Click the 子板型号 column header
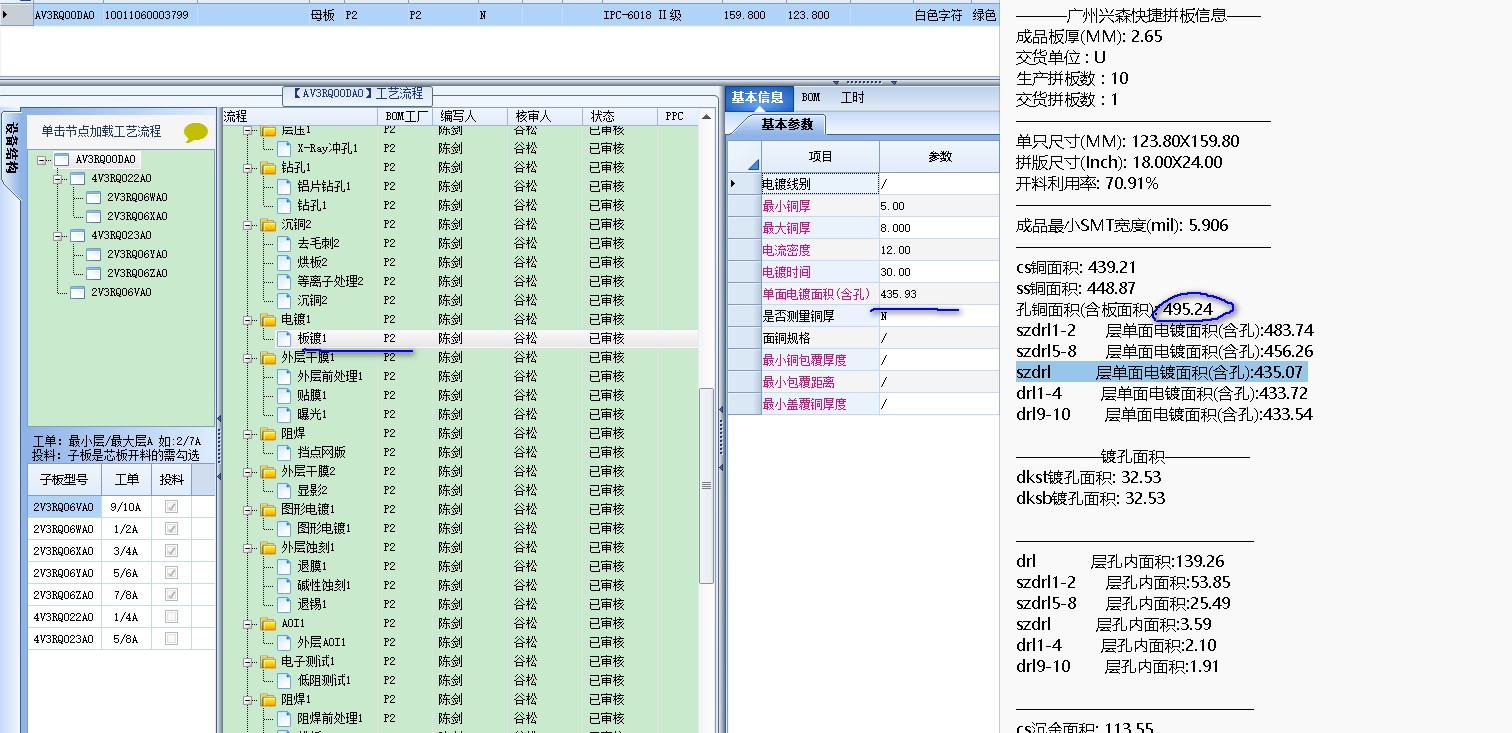Image resolution: width=1512 pixels, height=733 pixels. point(65,480)
